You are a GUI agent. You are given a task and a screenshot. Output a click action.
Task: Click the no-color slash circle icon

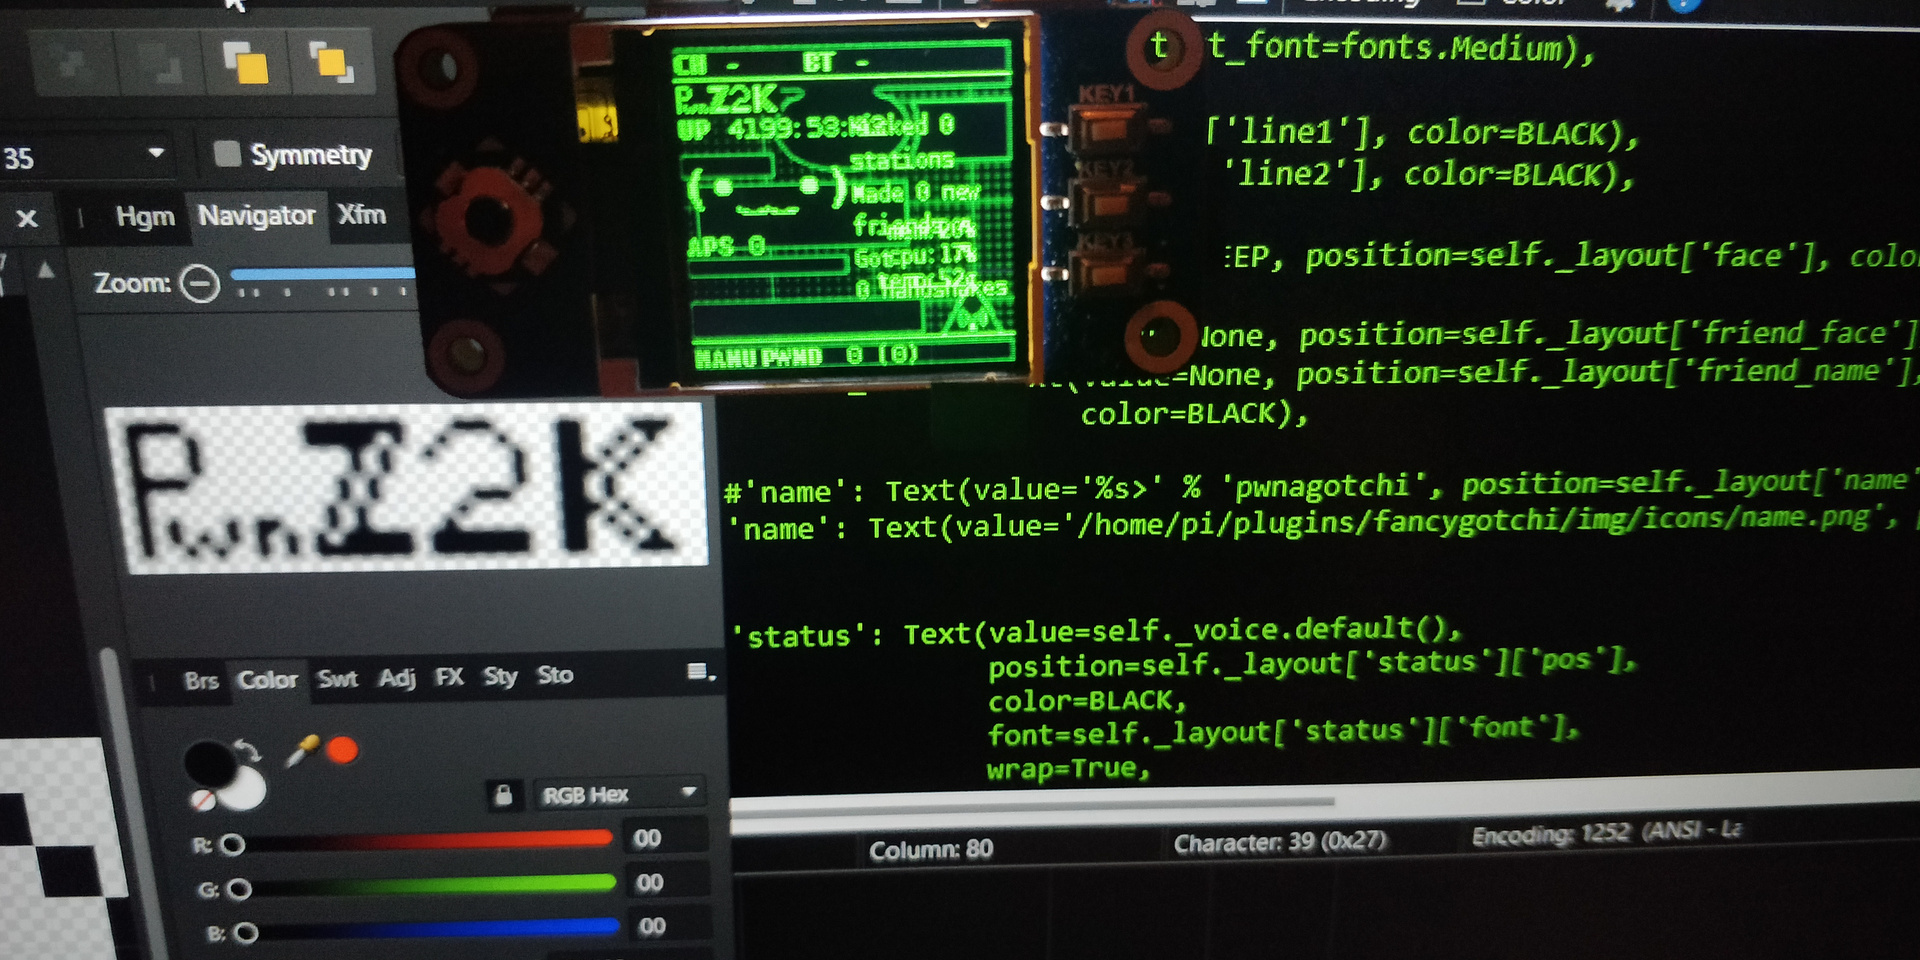203,799
